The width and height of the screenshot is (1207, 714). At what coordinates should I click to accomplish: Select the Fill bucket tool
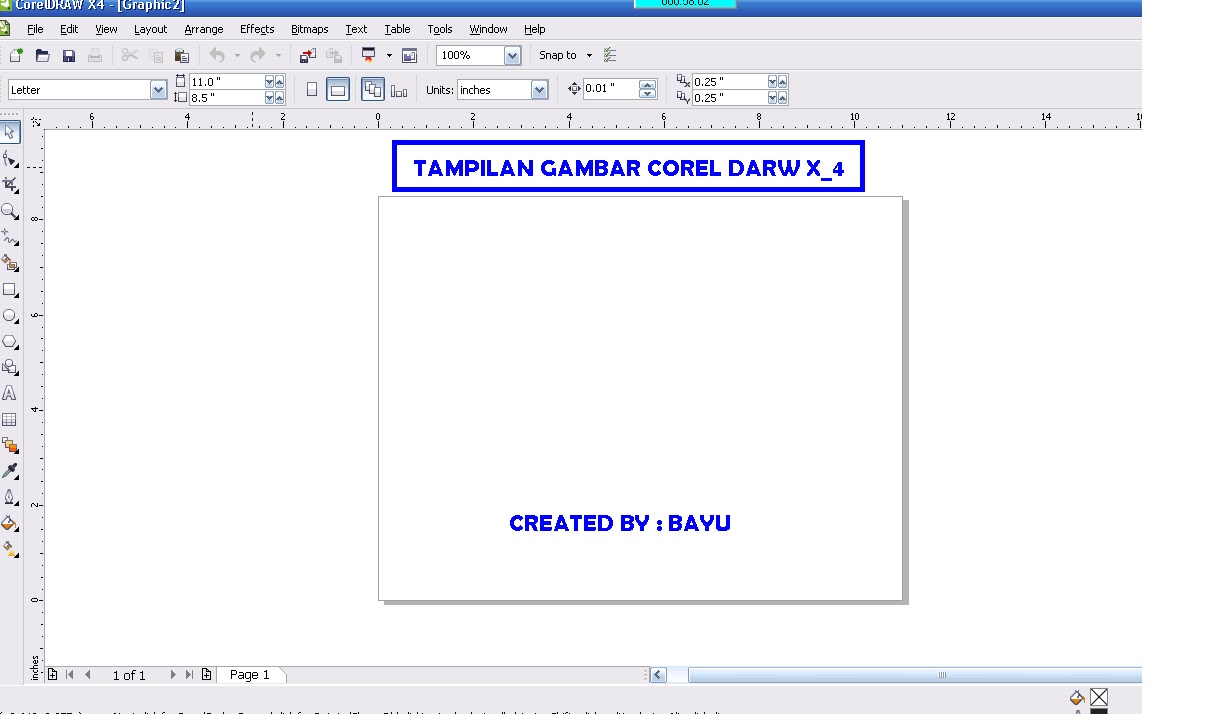10,523
